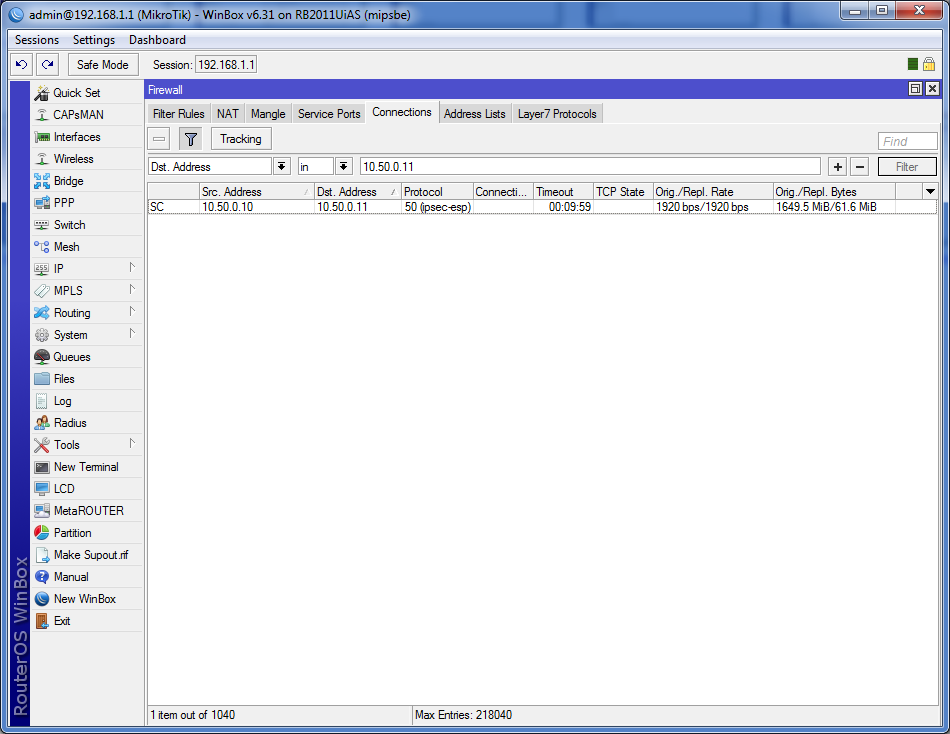
Task: Click the Tracking button
Action: click(241, 139)
